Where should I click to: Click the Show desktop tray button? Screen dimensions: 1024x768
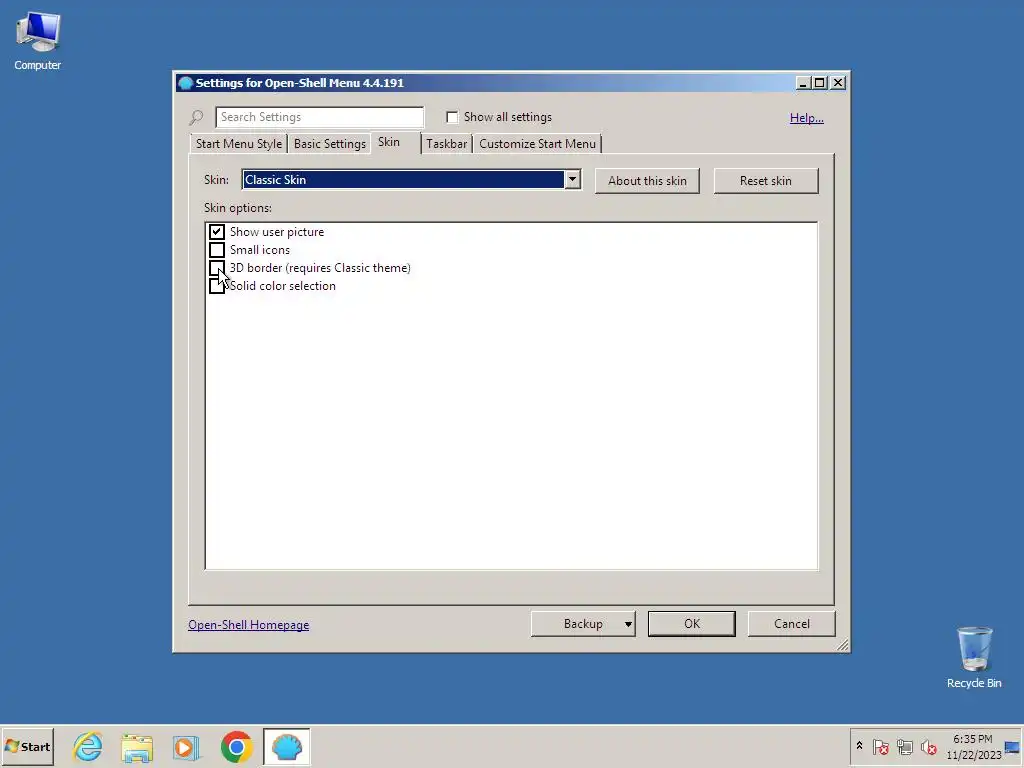1013,746
